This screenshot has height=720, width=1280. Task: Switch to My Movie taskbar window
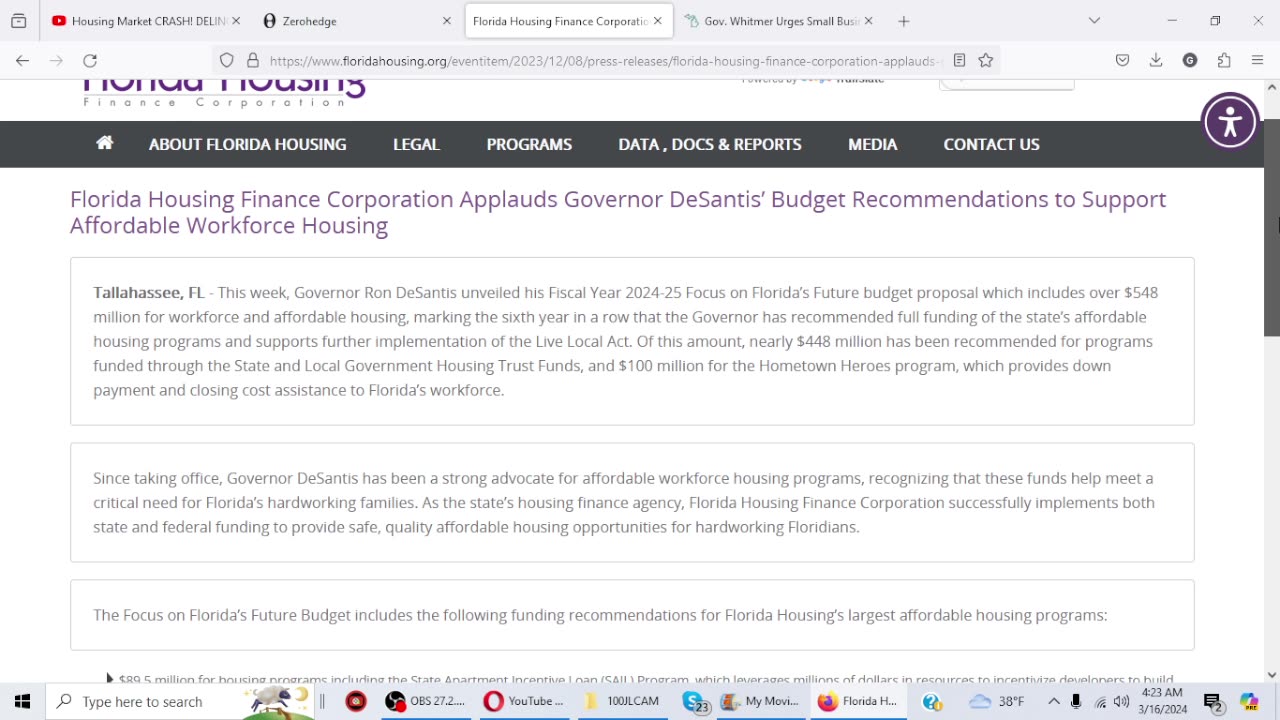click(x=760, y=701)
